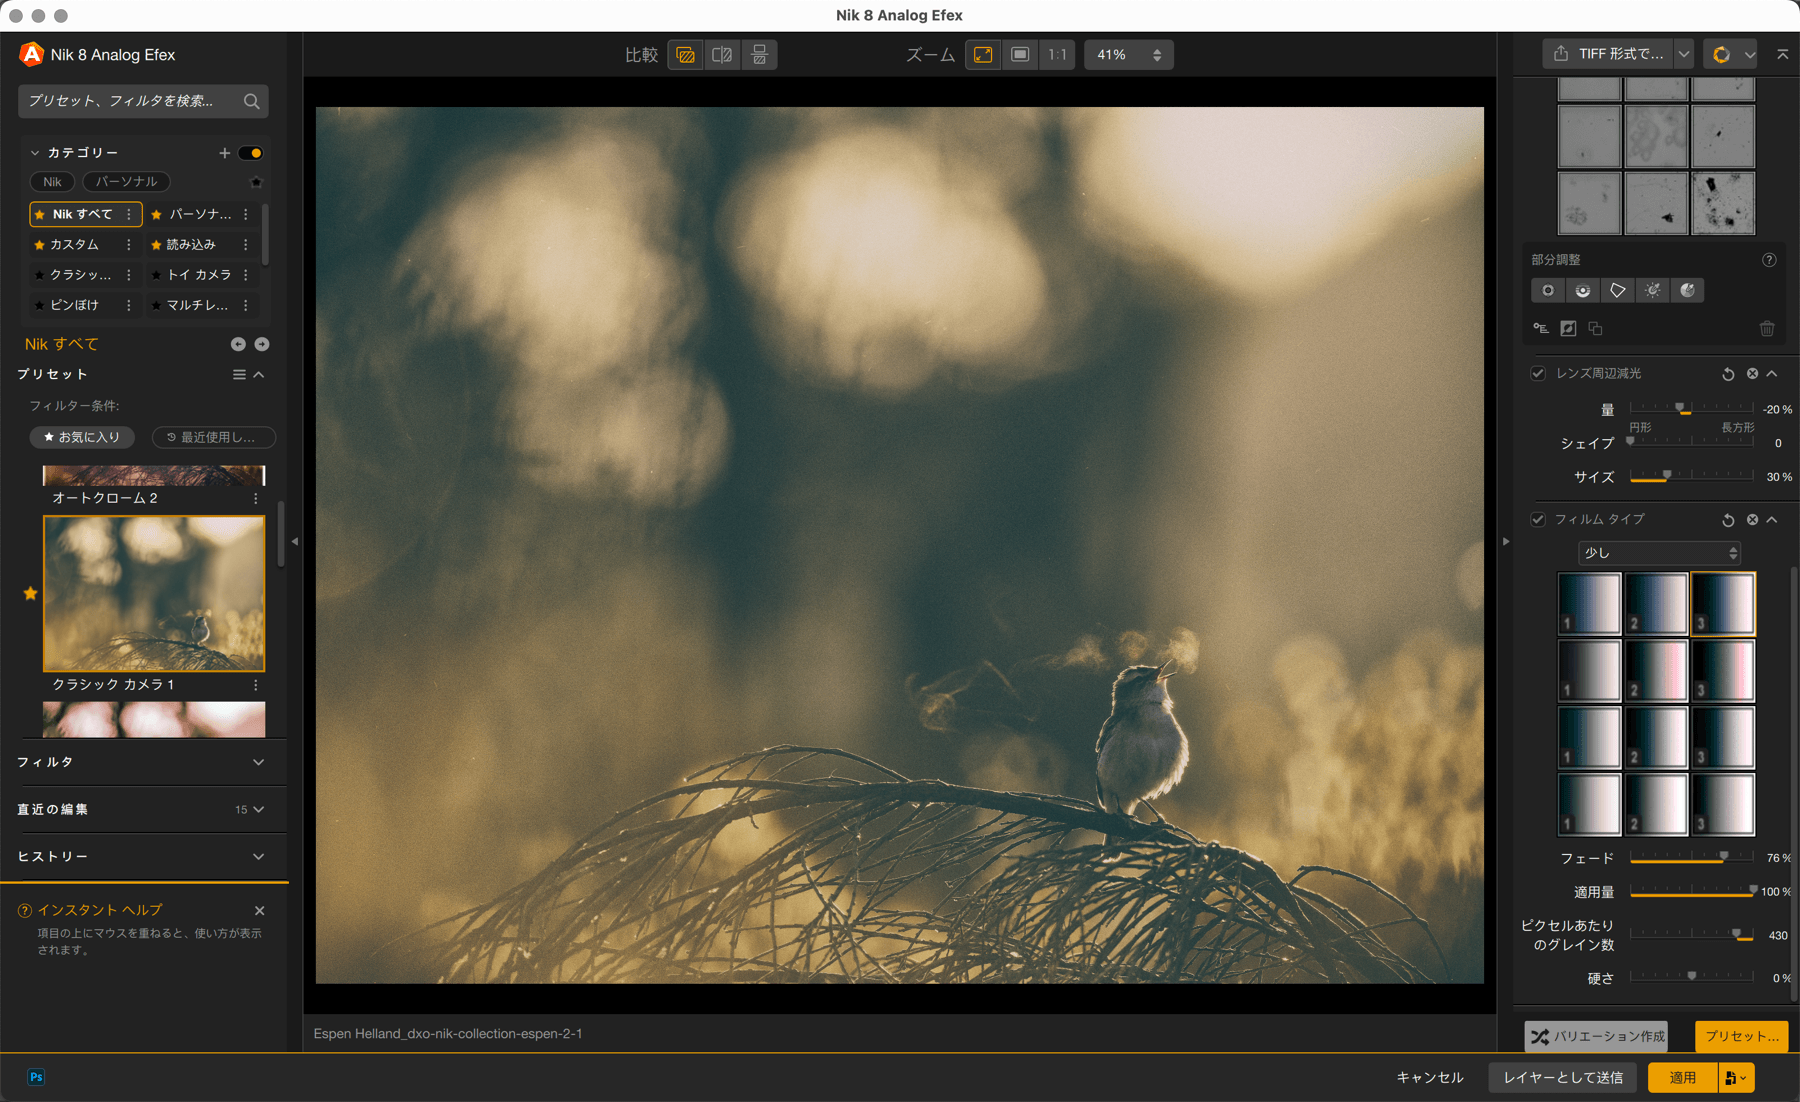The image size is (1800, 1102).
Task: Click the プリセット... save button
Action: pos(1741,1036)
